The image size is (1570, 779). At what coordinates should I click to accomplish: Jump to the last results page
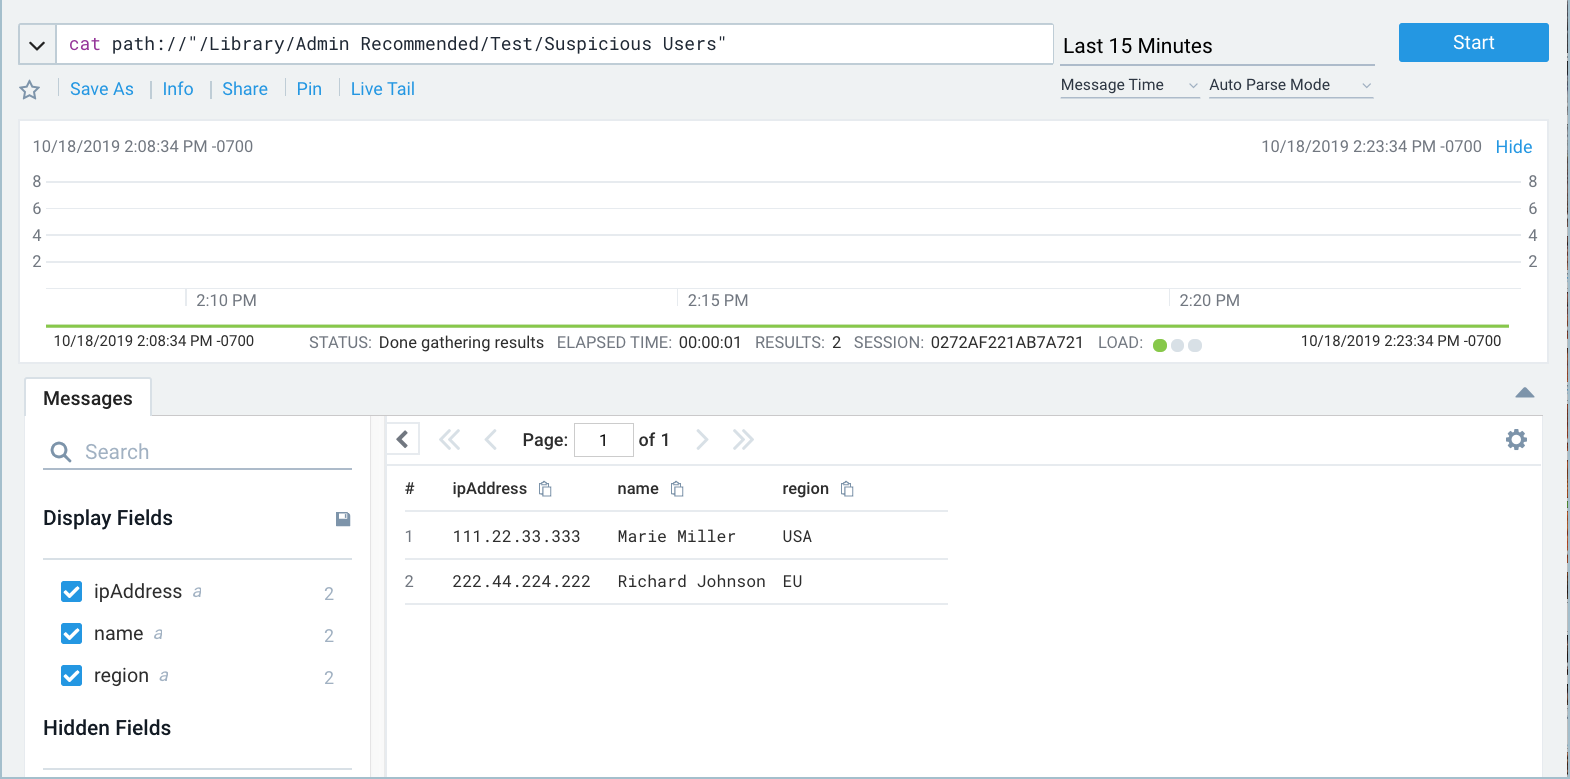tap(742, 440)
